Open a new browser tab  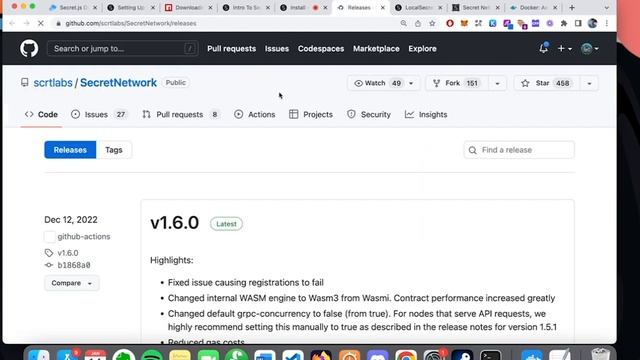pyautogui.click(x=572, y=8)
